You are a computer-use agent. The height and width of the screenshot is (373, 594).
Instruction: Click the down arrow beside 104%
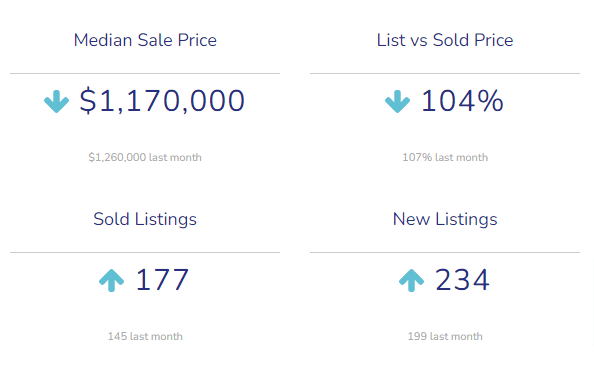coord(397,101)
